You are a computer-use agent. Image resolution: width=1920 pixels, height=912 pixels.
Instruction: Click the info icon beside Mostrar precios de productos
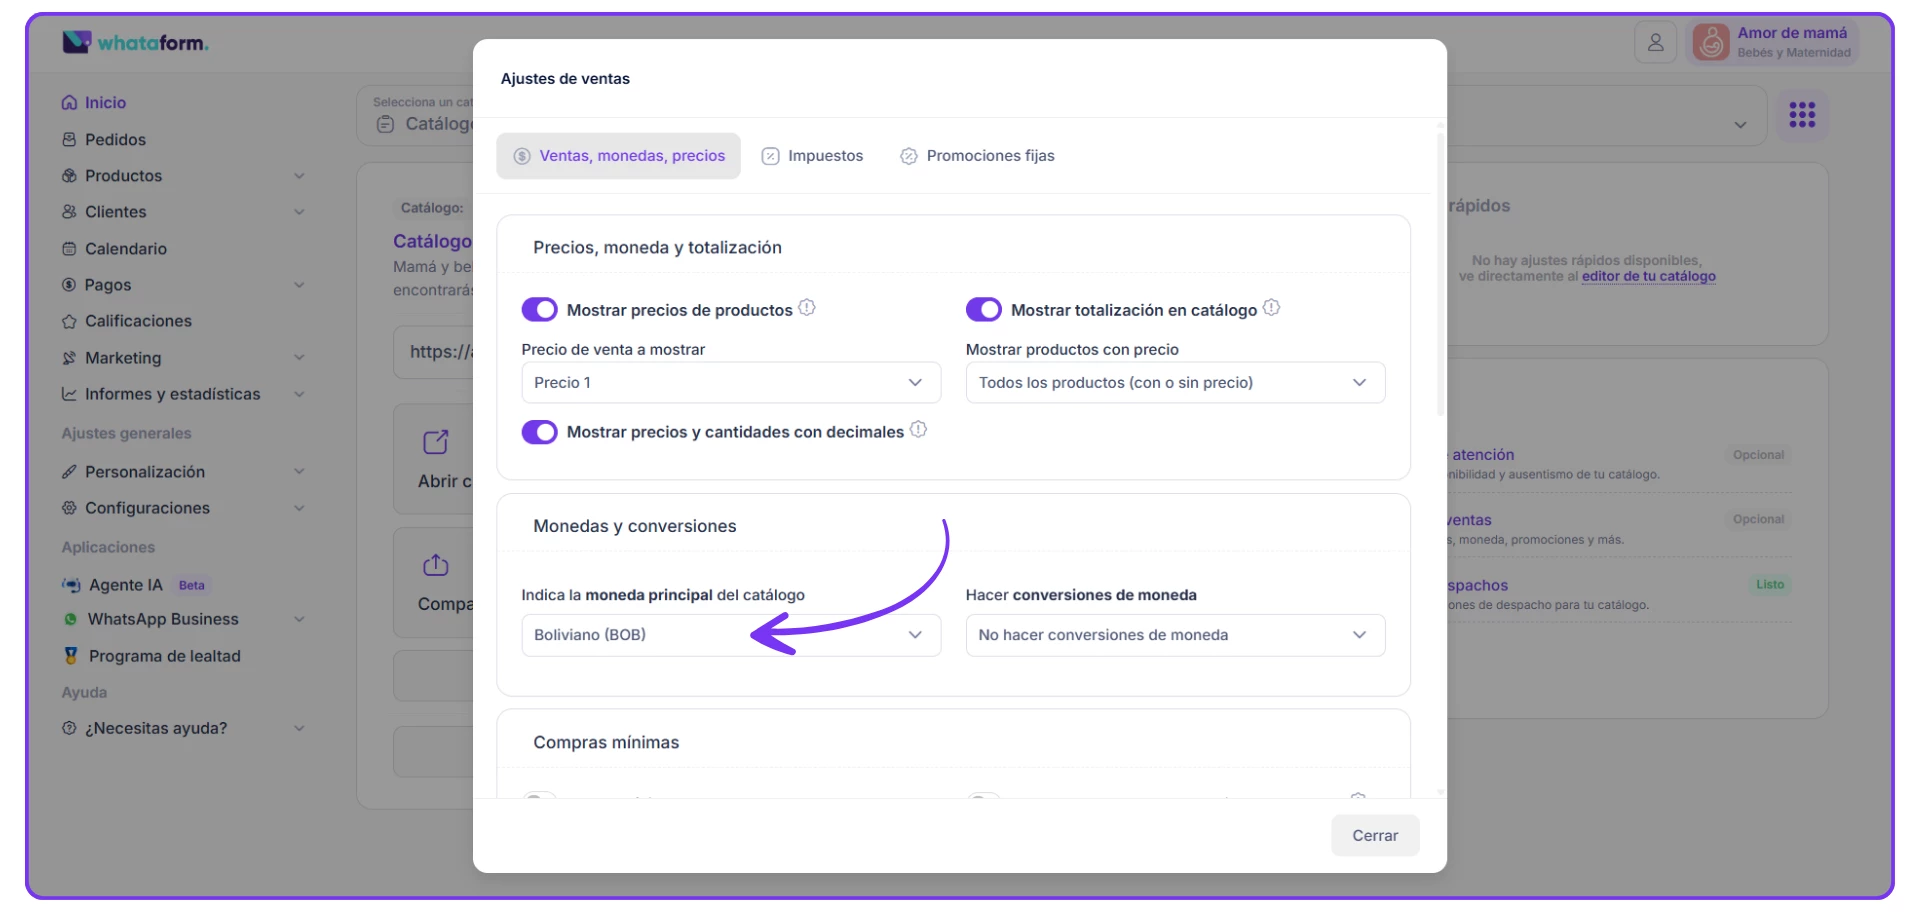[x=807, y=308]
